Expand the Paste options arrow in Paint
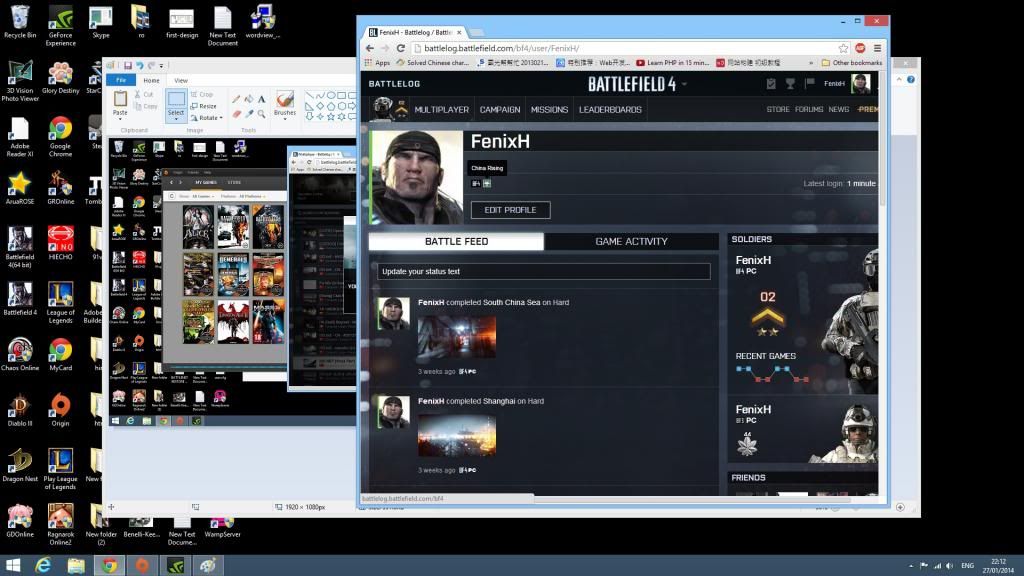This screenshot has width=1024, height=576. point(120,120)
